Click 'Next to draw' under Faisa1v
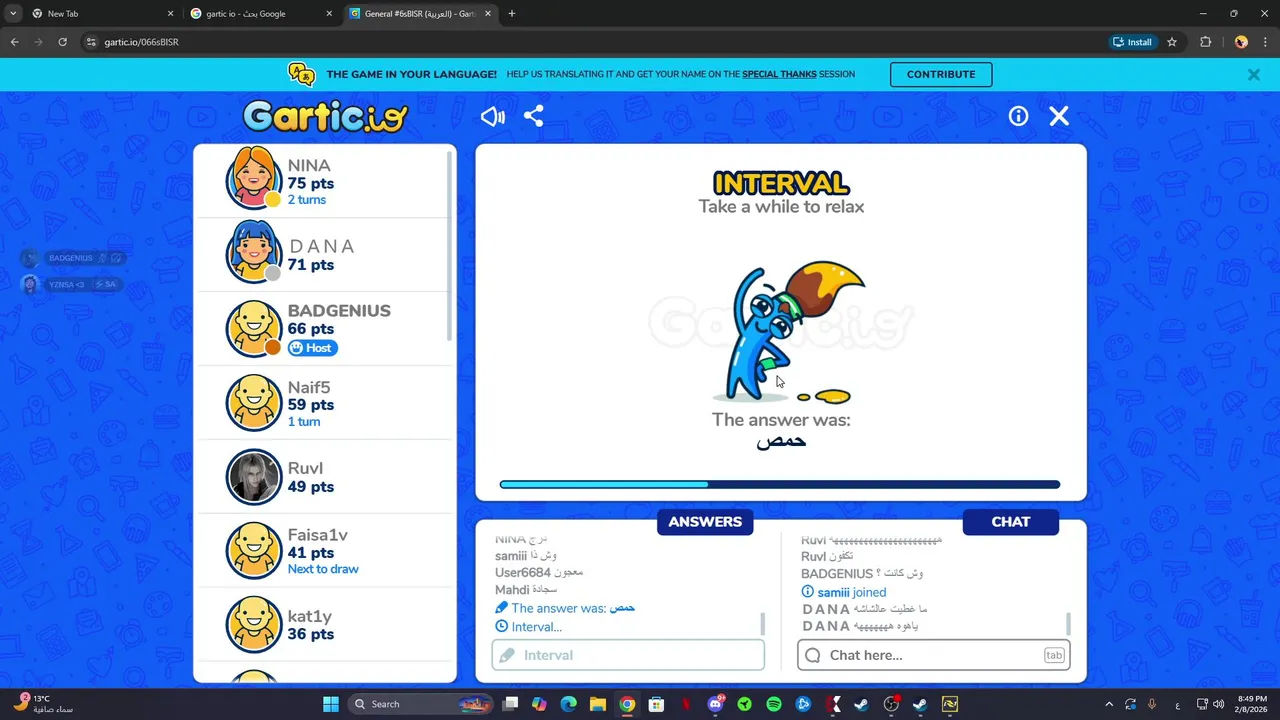The height and width of the screenshot is (720, 1280). (323, 569)
